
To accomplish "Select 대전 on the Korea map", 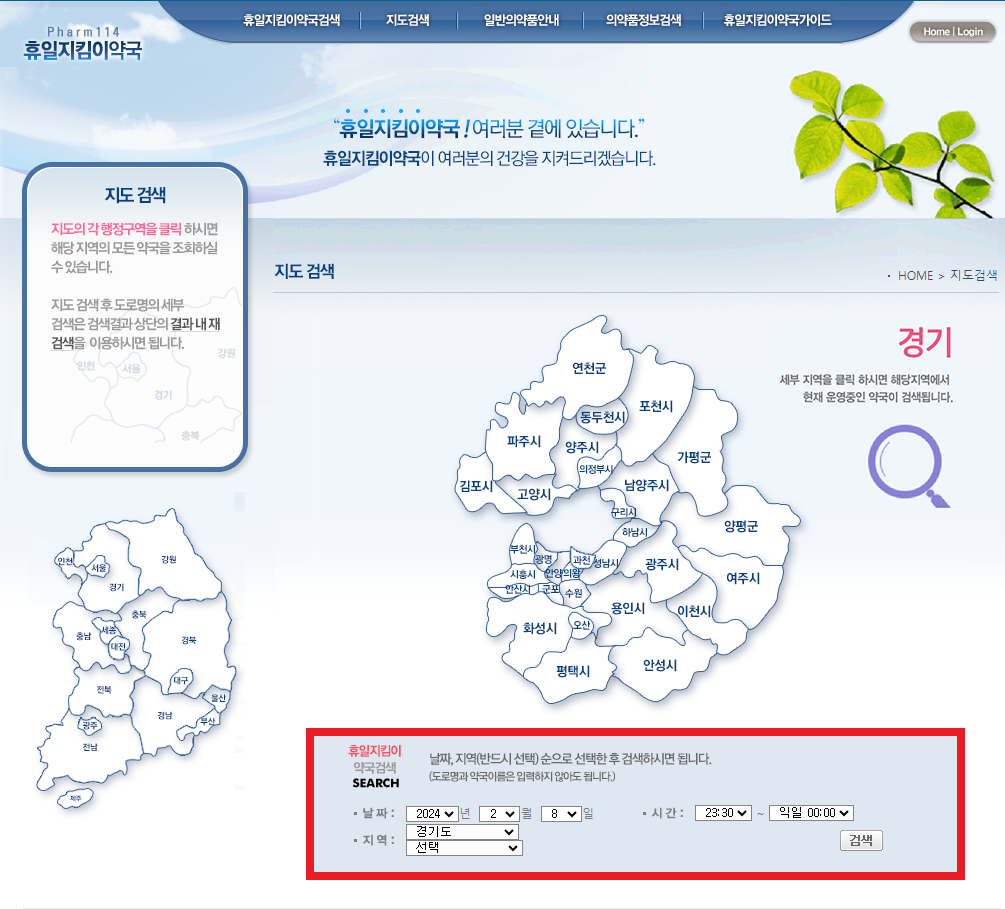I will [x=118, y=647].
